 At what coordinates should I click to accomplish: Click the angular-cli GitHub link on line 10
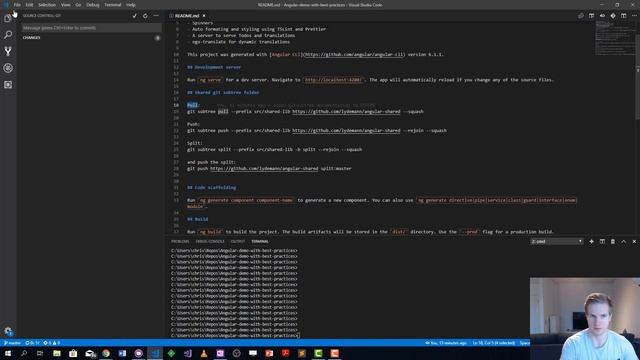point(353,54)
